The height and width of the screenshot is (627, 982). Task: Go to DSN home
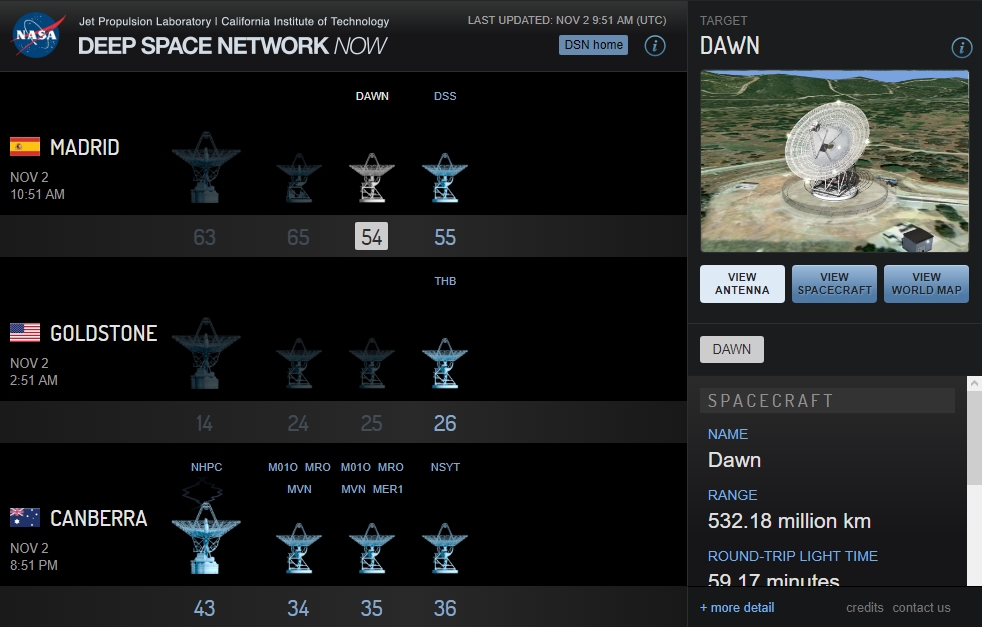593,45
